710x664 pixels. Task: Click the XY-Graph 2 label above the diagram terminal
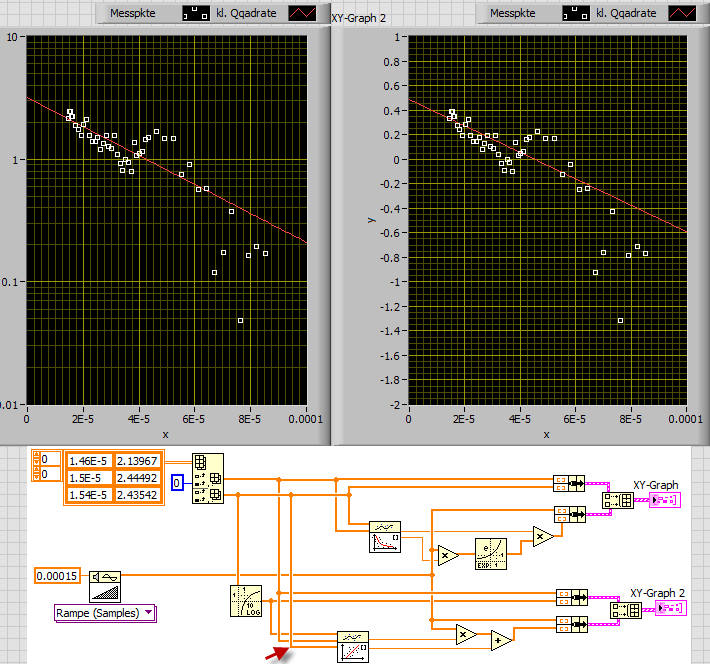657,593
